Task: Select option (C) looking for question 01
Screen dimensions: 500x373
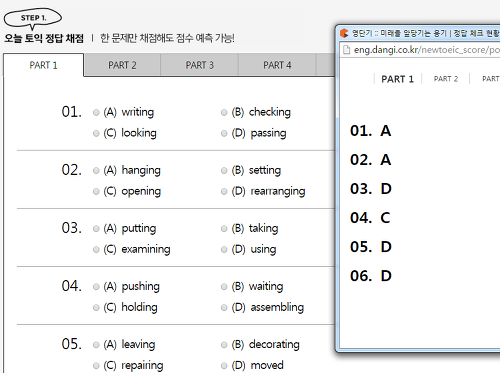Action: click(x=96, y=134)
